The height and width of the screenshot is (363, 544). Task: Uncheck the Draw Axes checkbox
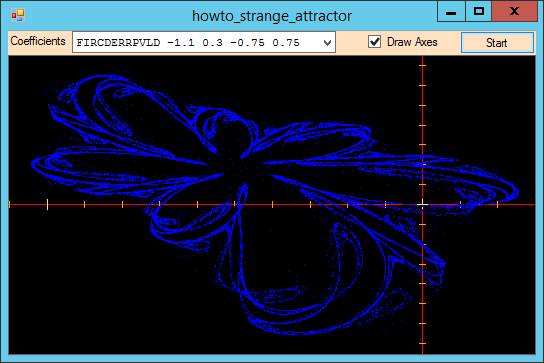[375, 42]
